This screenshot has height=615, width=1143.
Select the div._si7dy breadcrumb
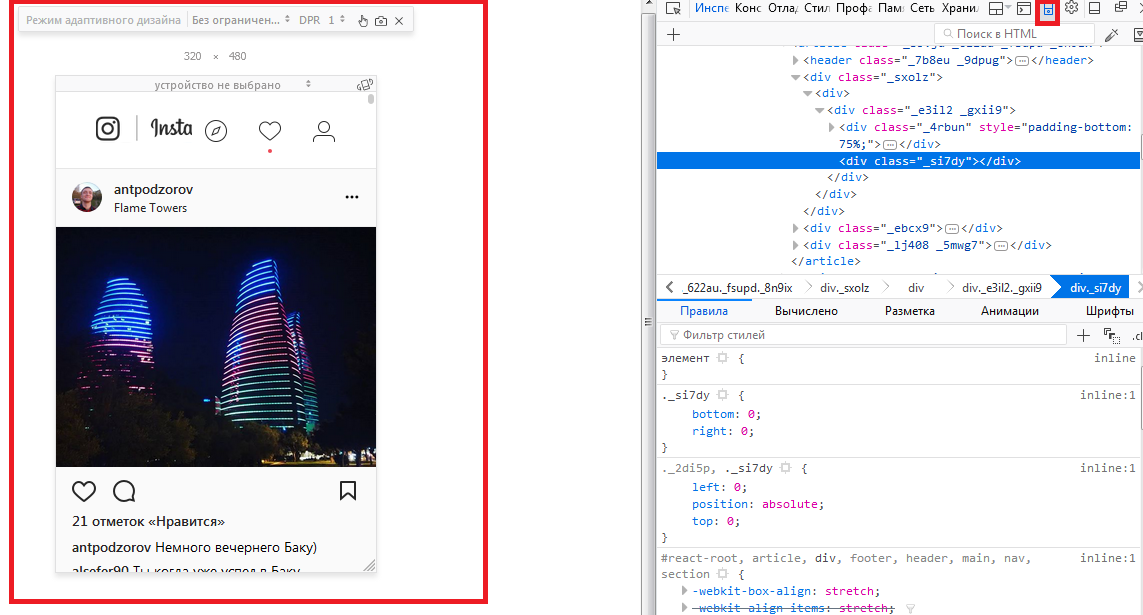1095,288
